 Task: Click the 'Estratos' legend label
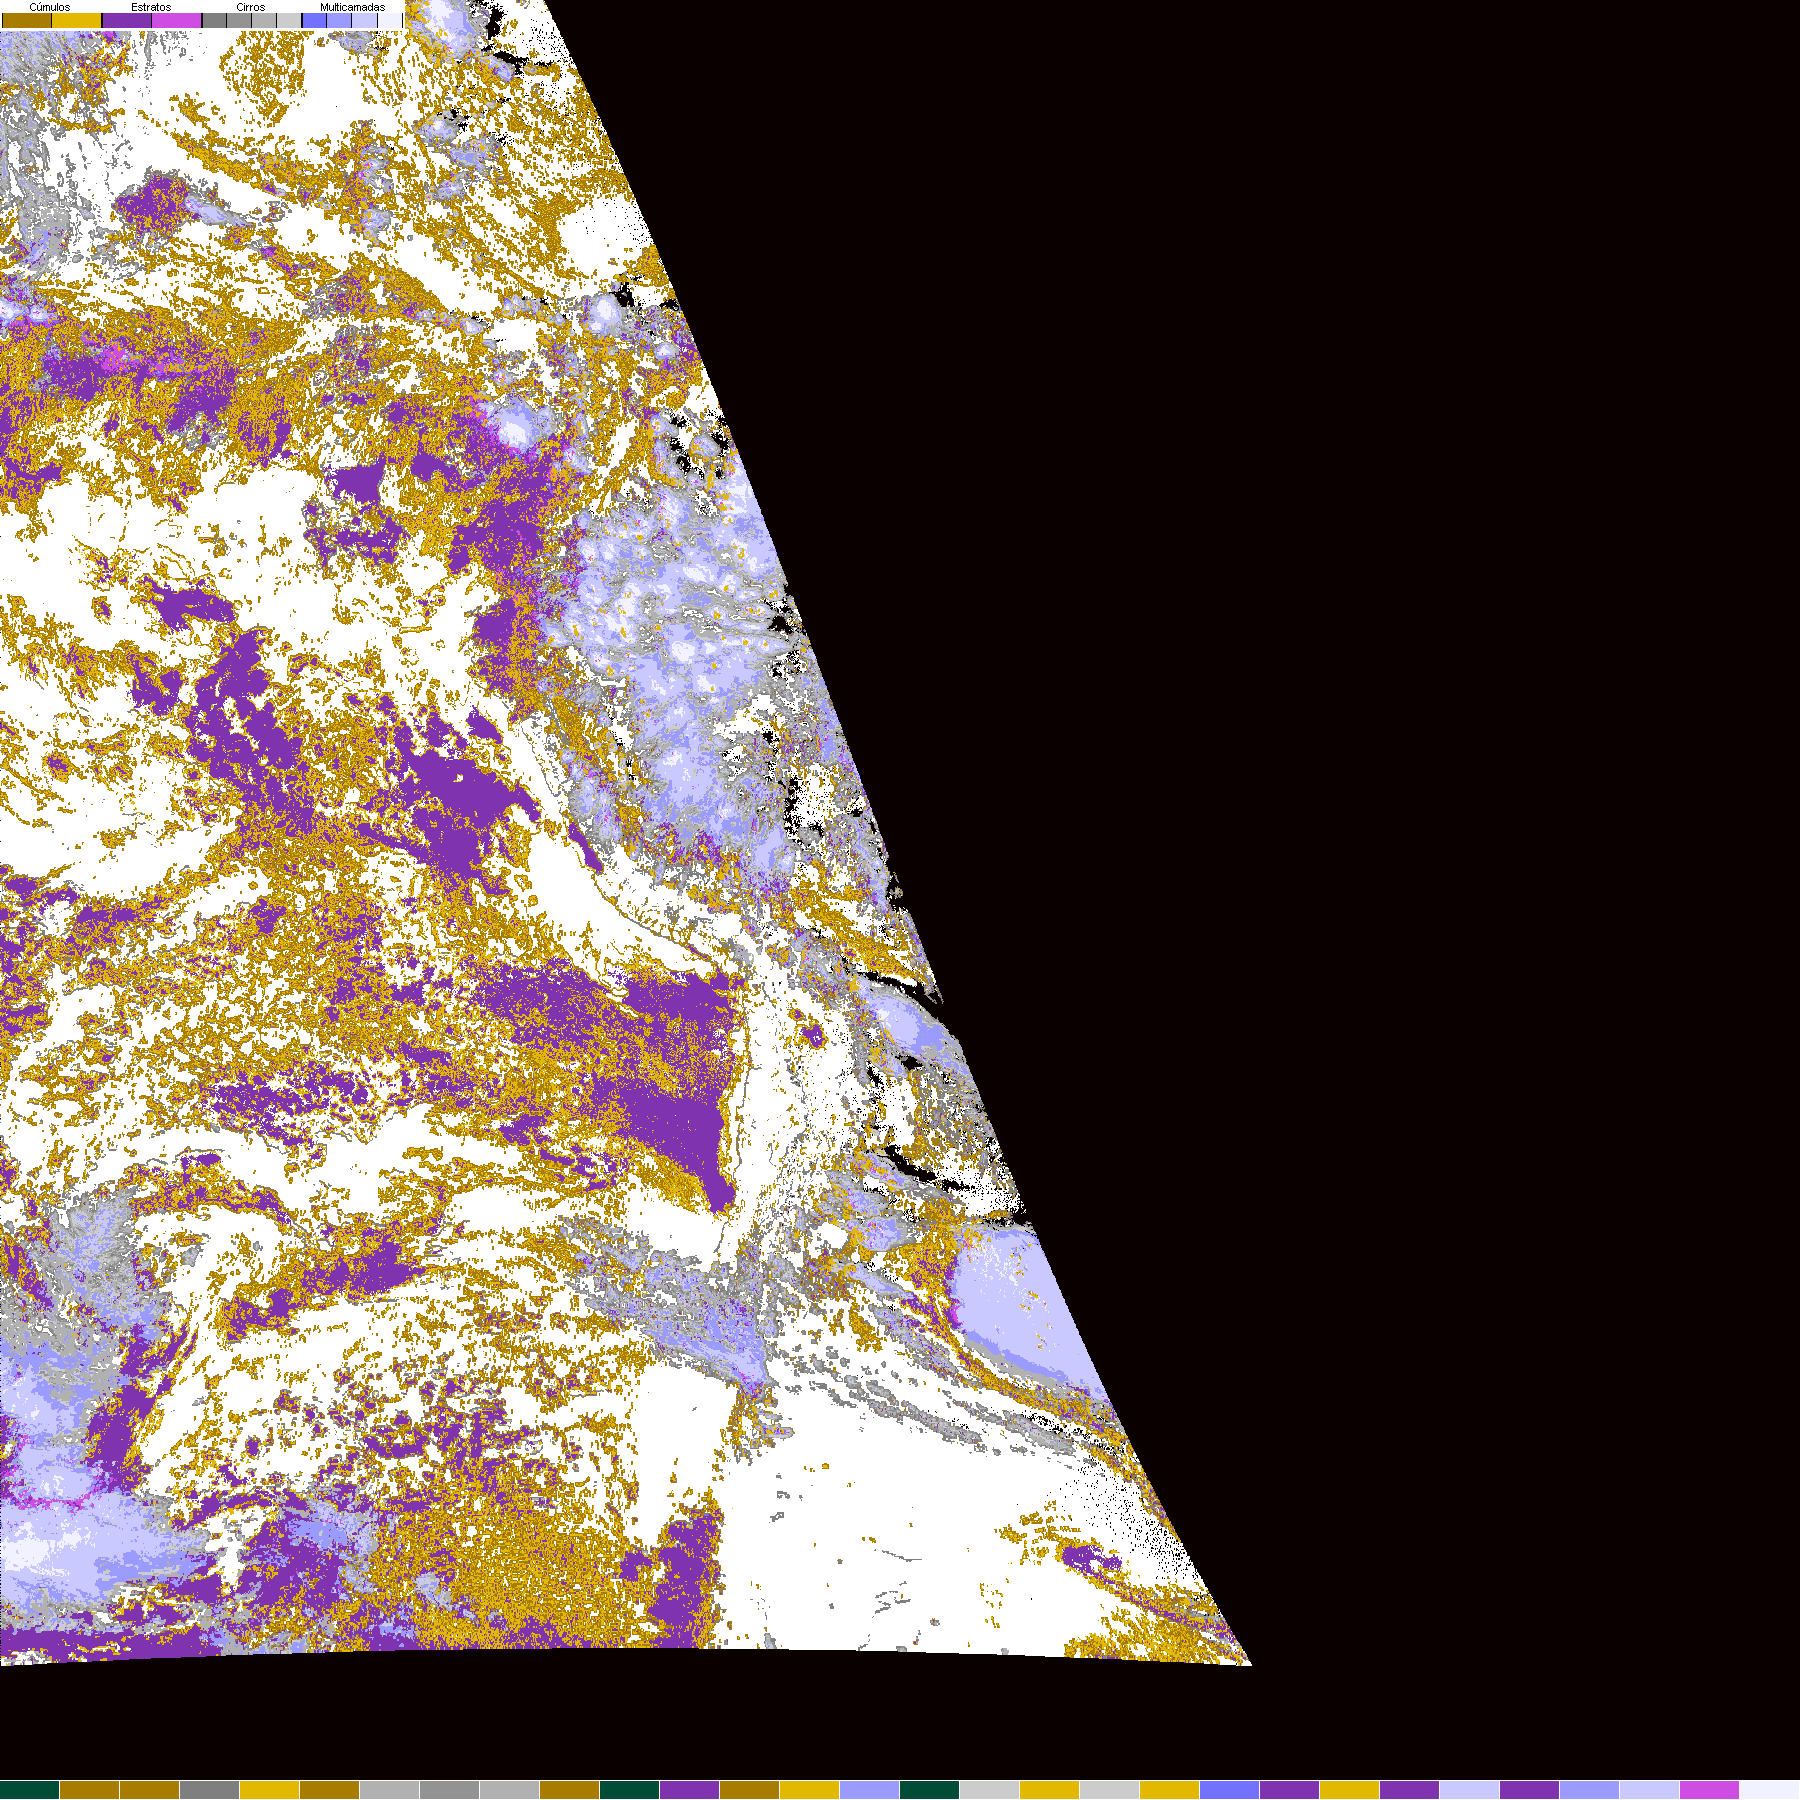[x=151, y=7]
